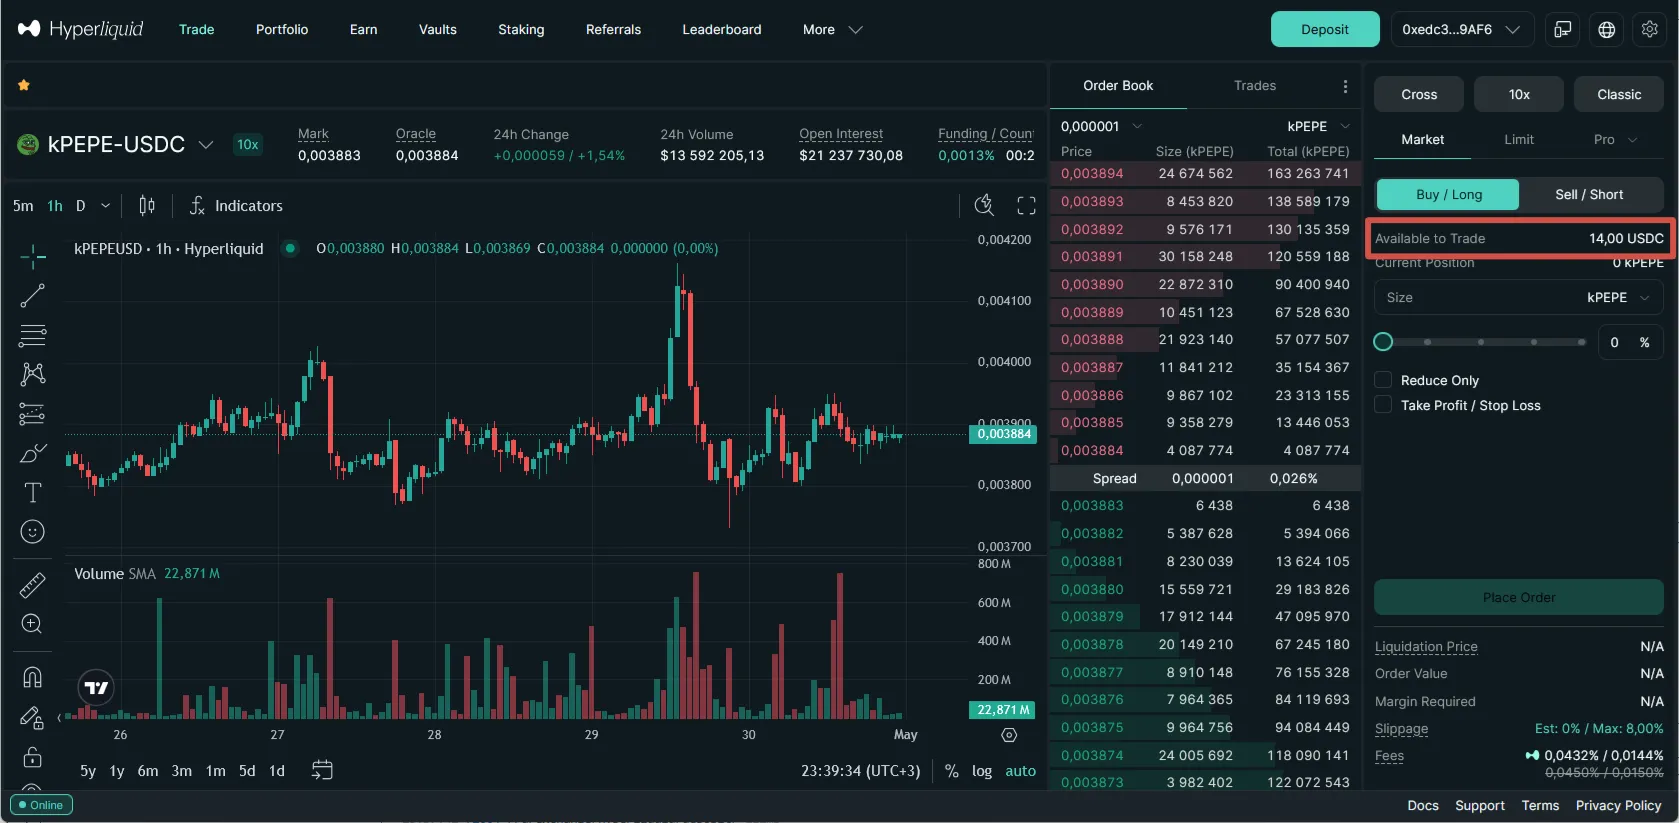
Task: Open the display layout icon in header
Action: coord(1563,29)
